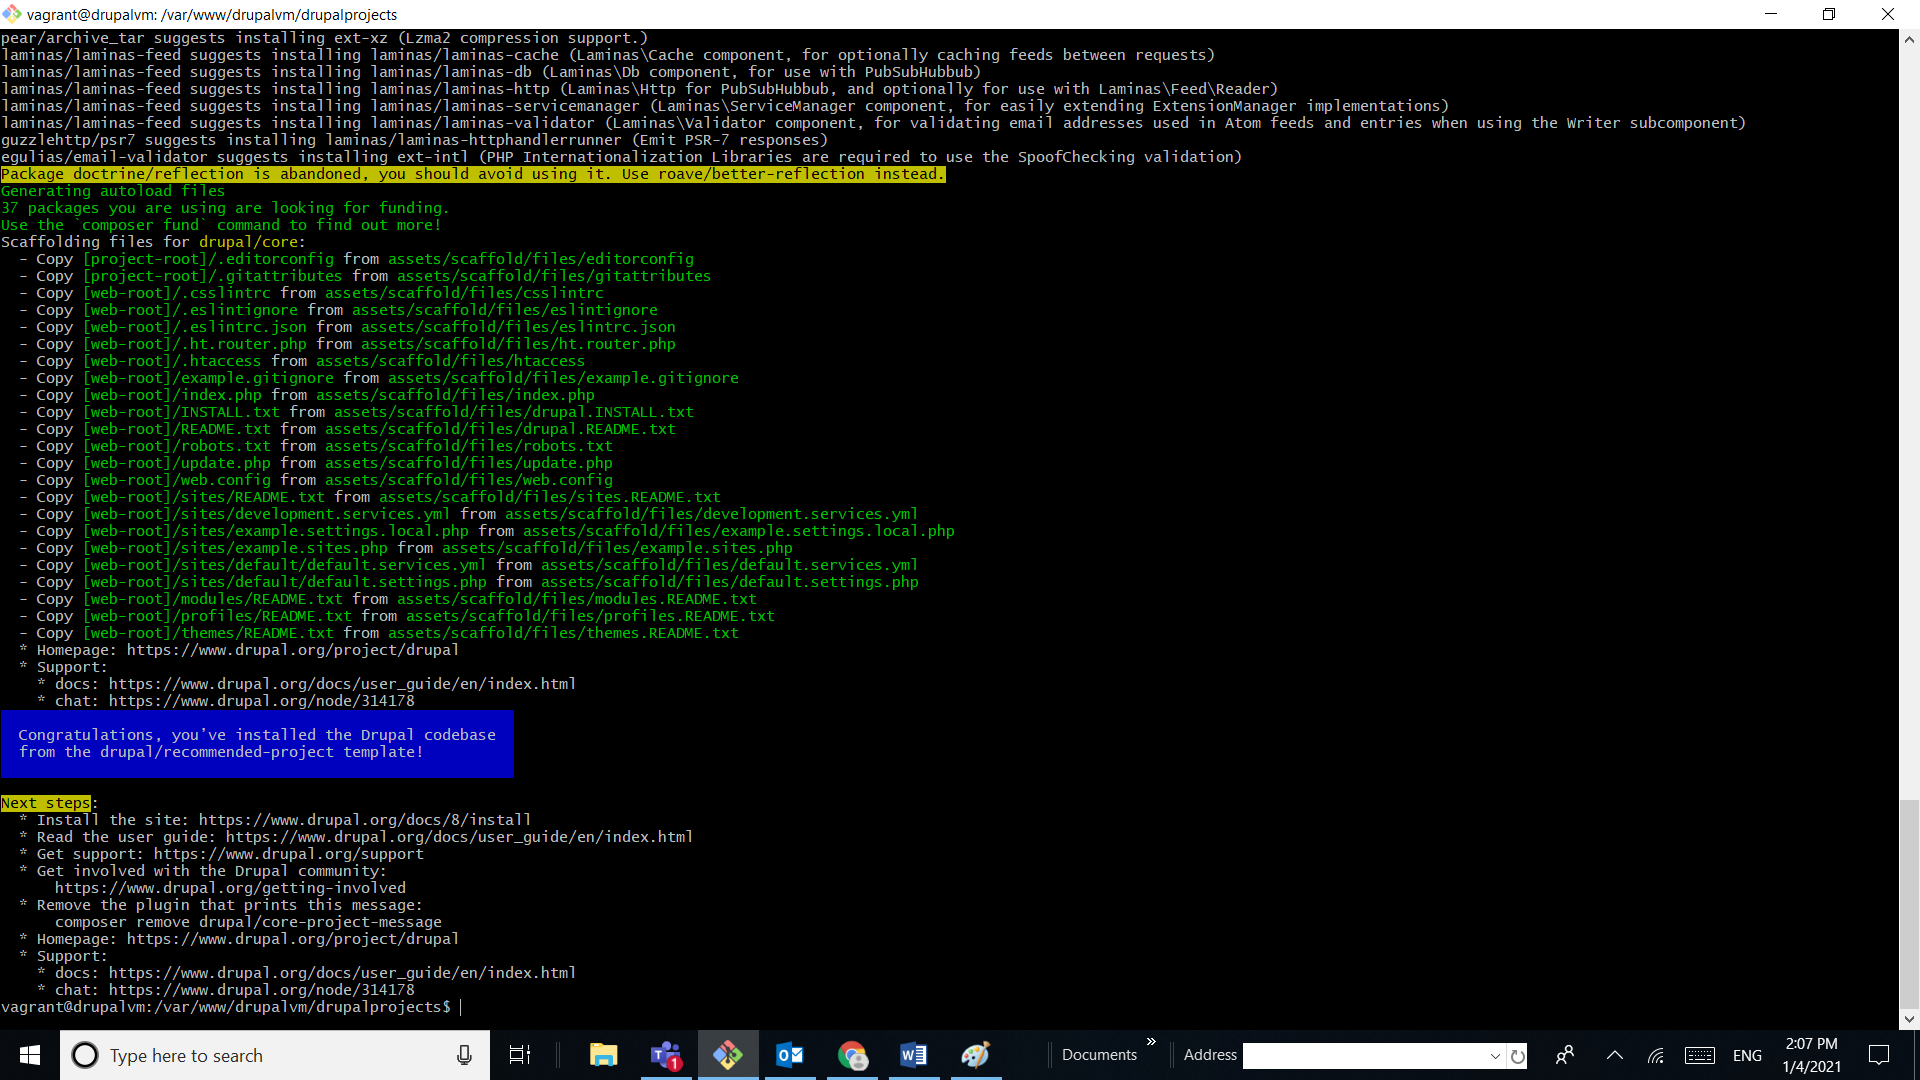Open Microsoft Teams from taskbar
The image size is (1920, 1080).
pos(666,1055)
